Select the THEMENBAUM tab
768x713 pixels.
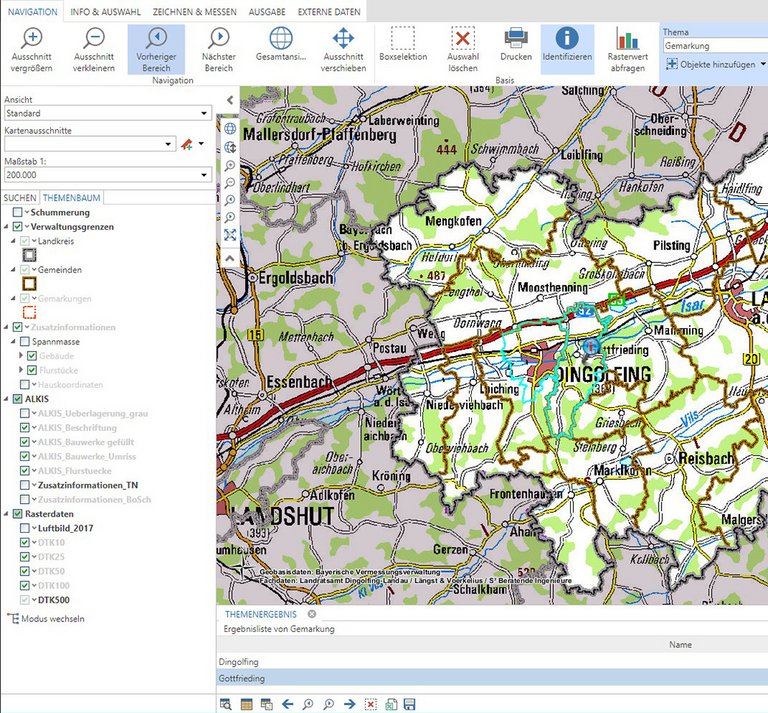(72, 198)
